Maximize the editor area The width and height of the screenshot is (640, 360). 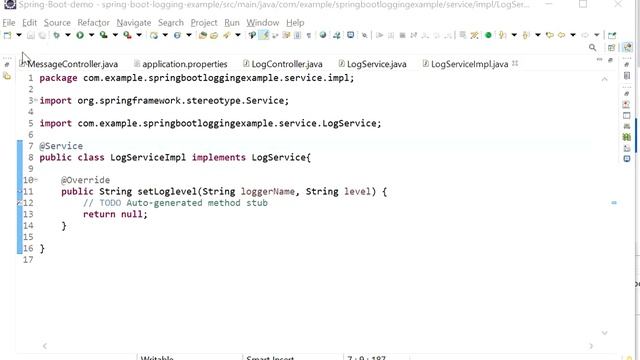610,60
